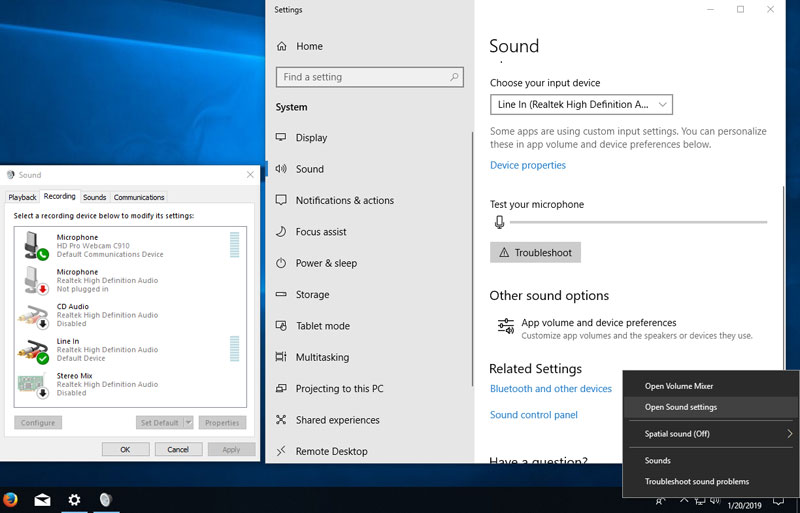The width and height of the screenshot is (800, 513).
Task: Open Focus assist via moon icon
Action: click(x=281, y=232)
